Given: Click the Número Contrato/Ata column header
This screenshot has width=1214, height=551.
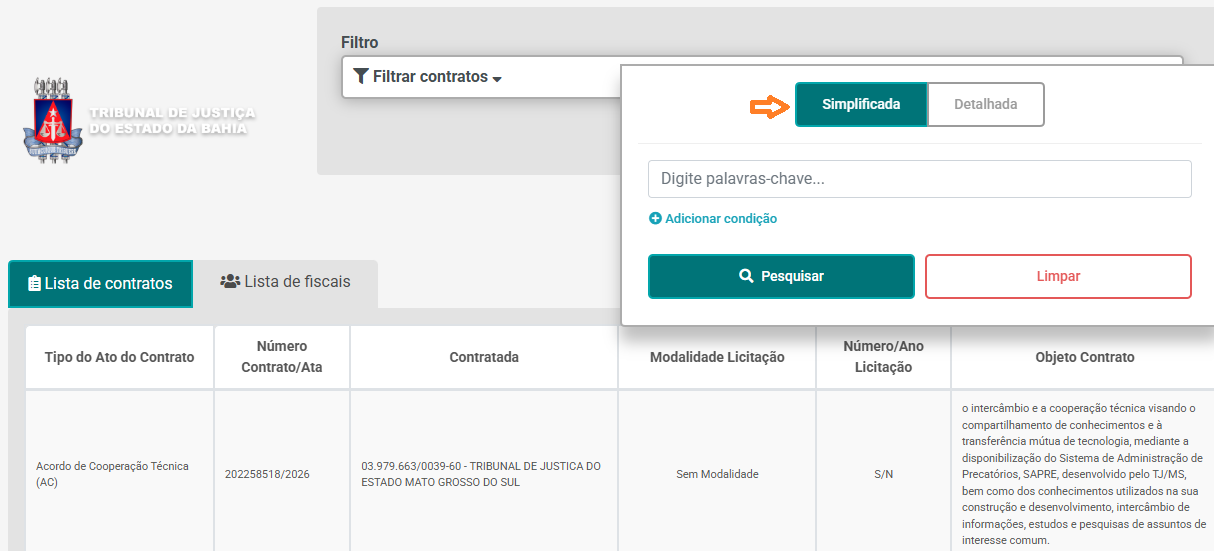Looking at the screenshot, I should 282,357.
